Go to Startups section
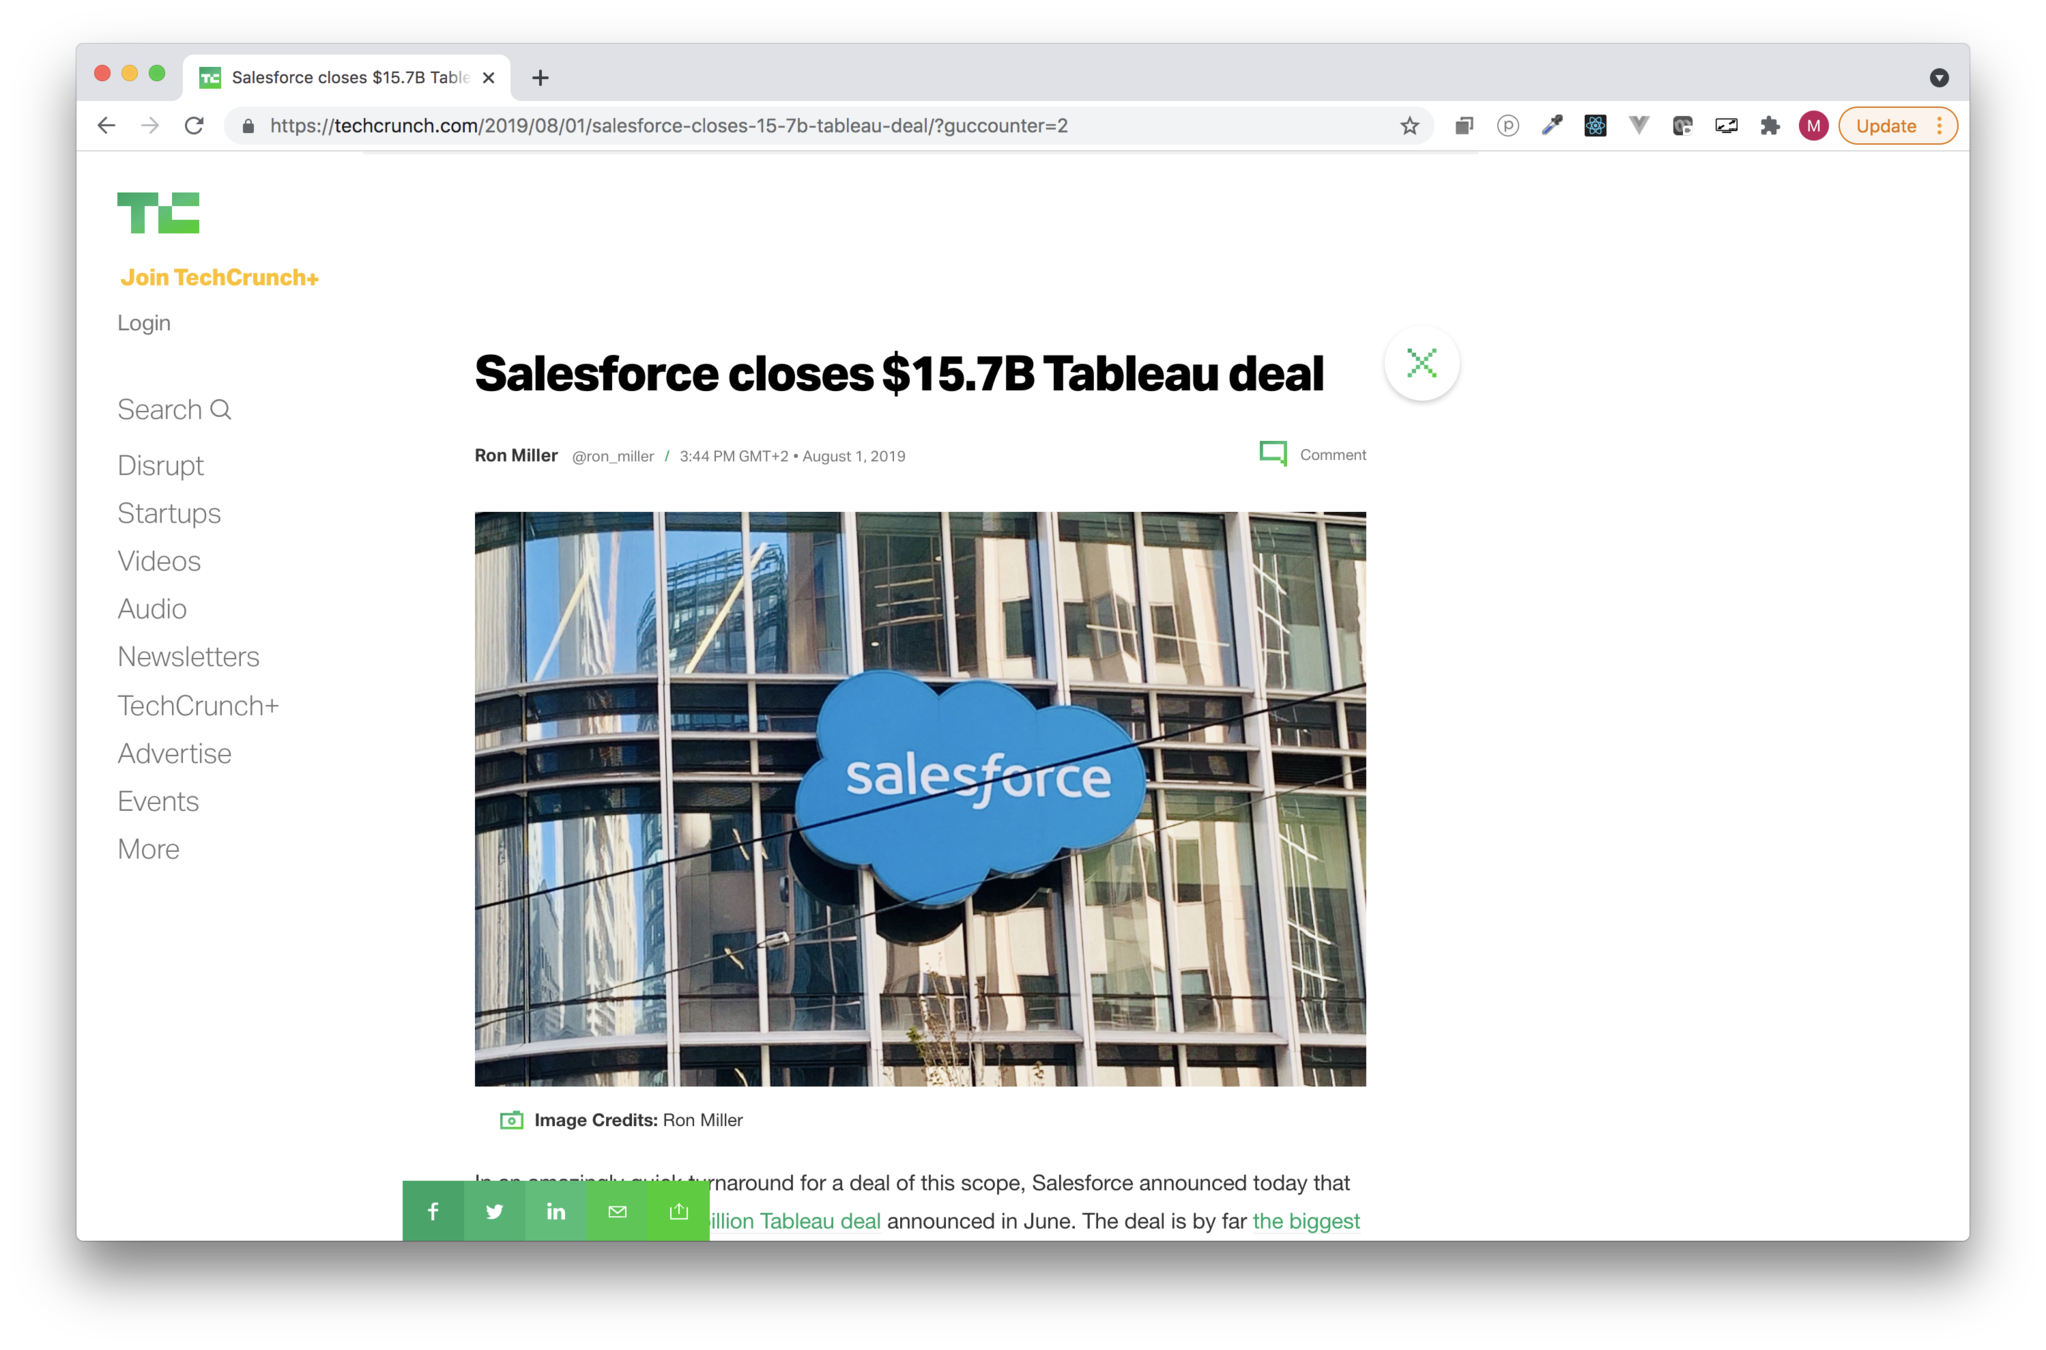 169,513
